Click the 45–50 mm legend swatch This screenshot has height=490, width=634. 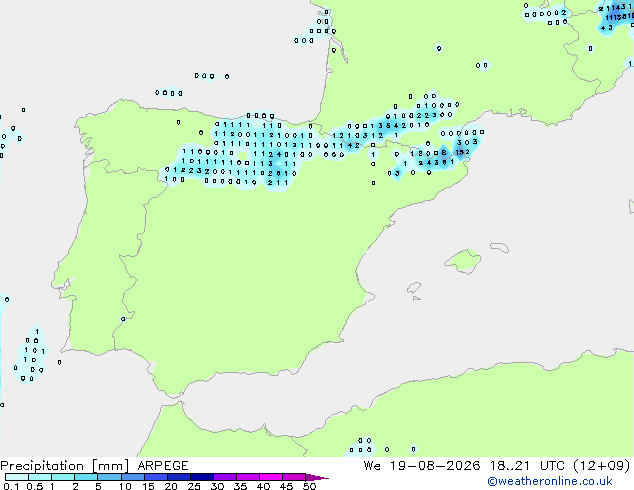click(294, 477)
